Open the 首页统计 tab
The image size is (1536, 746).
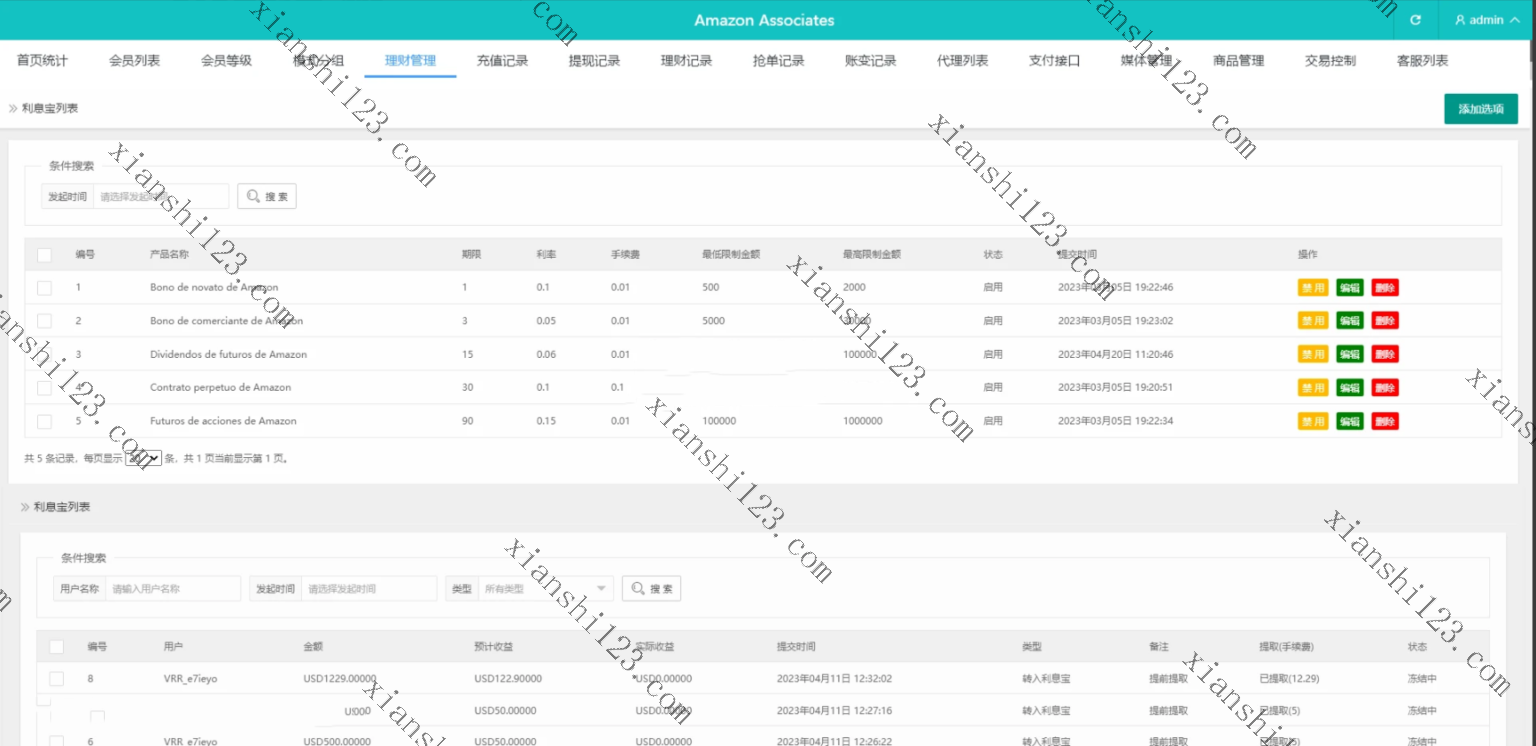[42, 61]
